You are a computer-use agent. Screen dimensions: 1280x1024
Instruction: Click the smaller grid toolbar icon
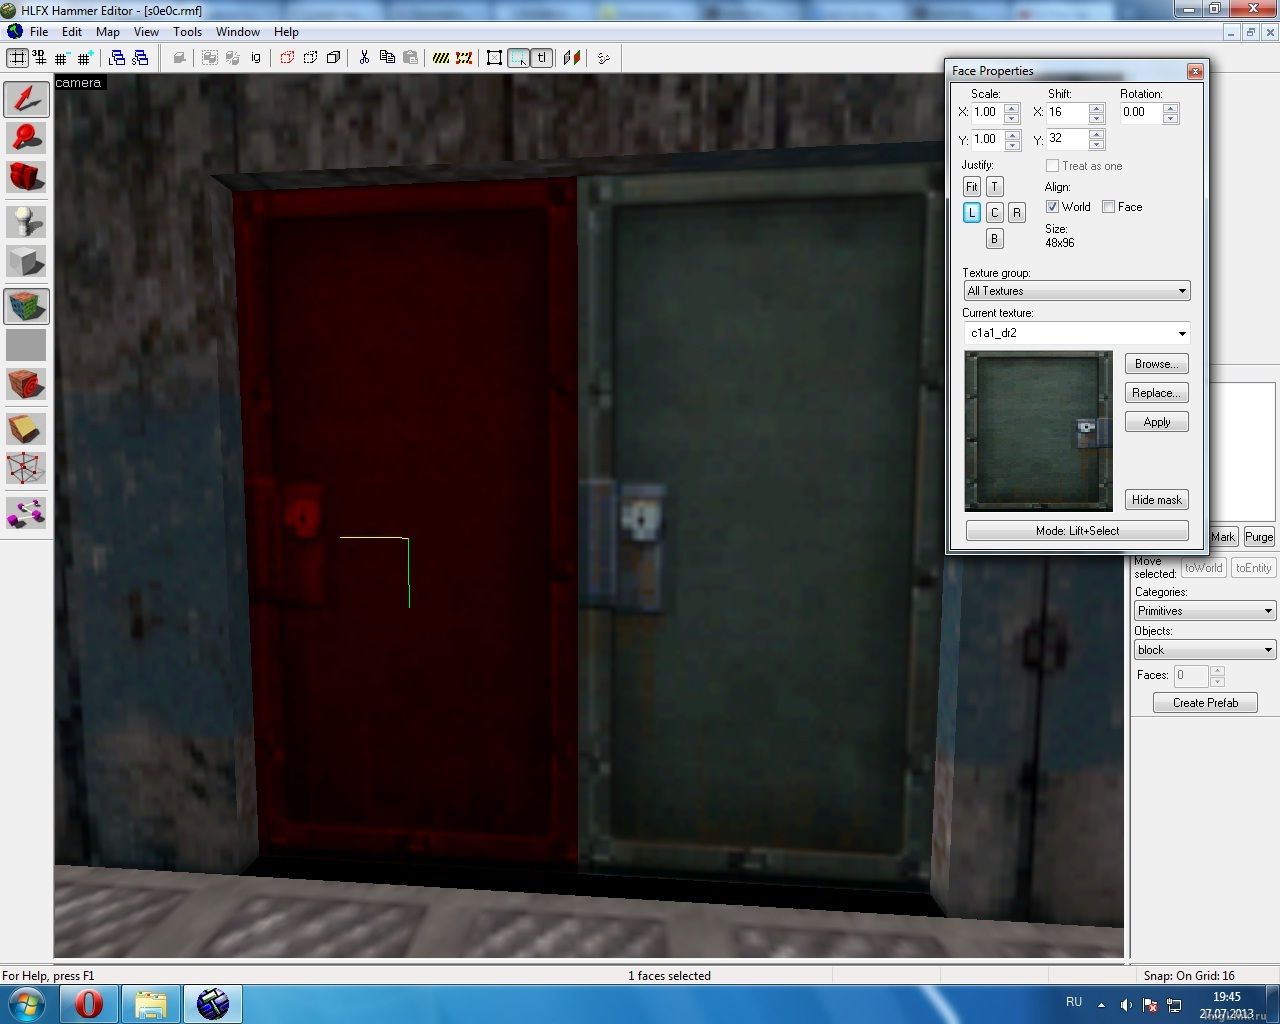click(62, 58)
